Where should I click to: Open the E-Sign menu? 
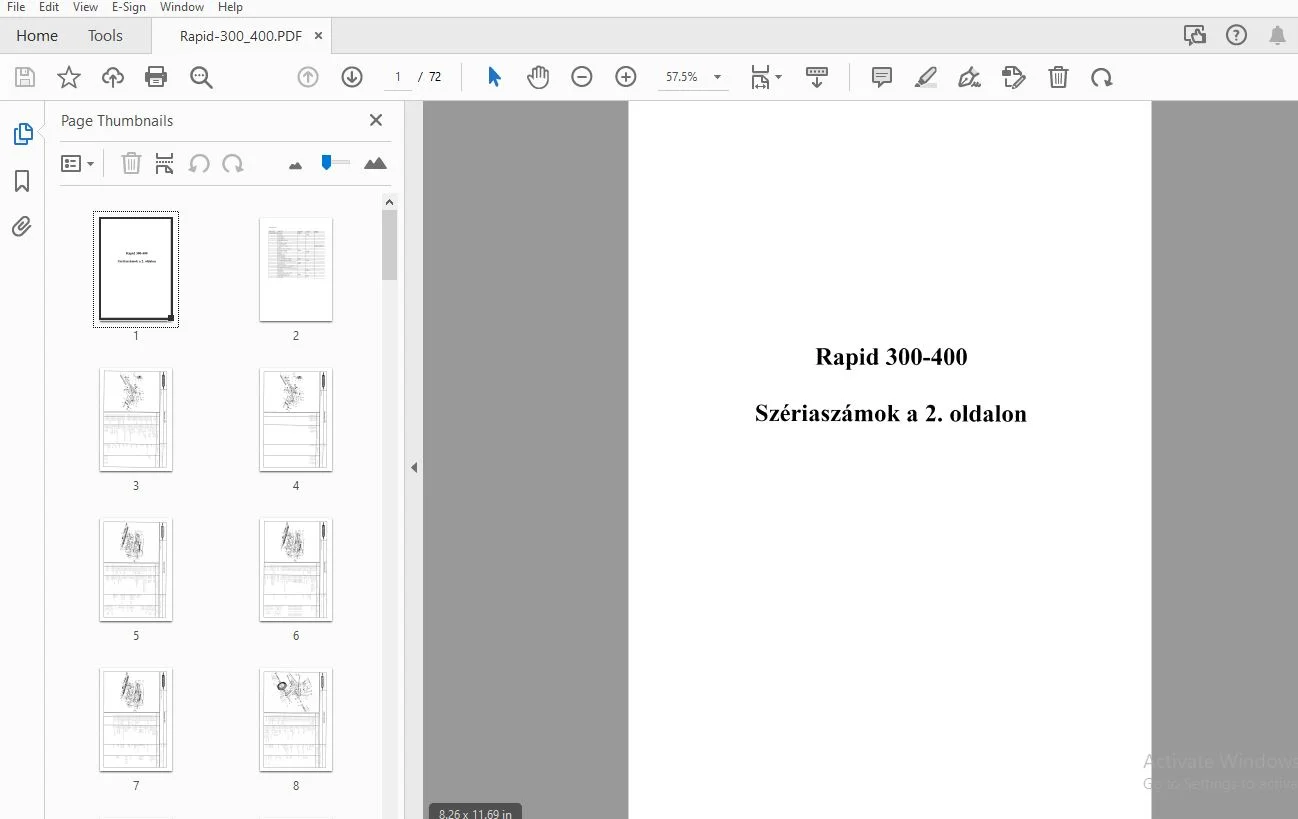pyautogui.click(x=129, y=7)
